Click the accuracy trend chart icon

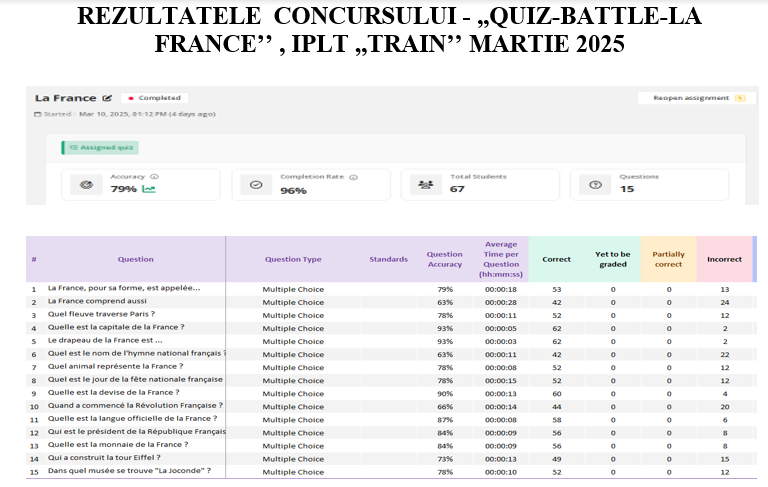149,188
